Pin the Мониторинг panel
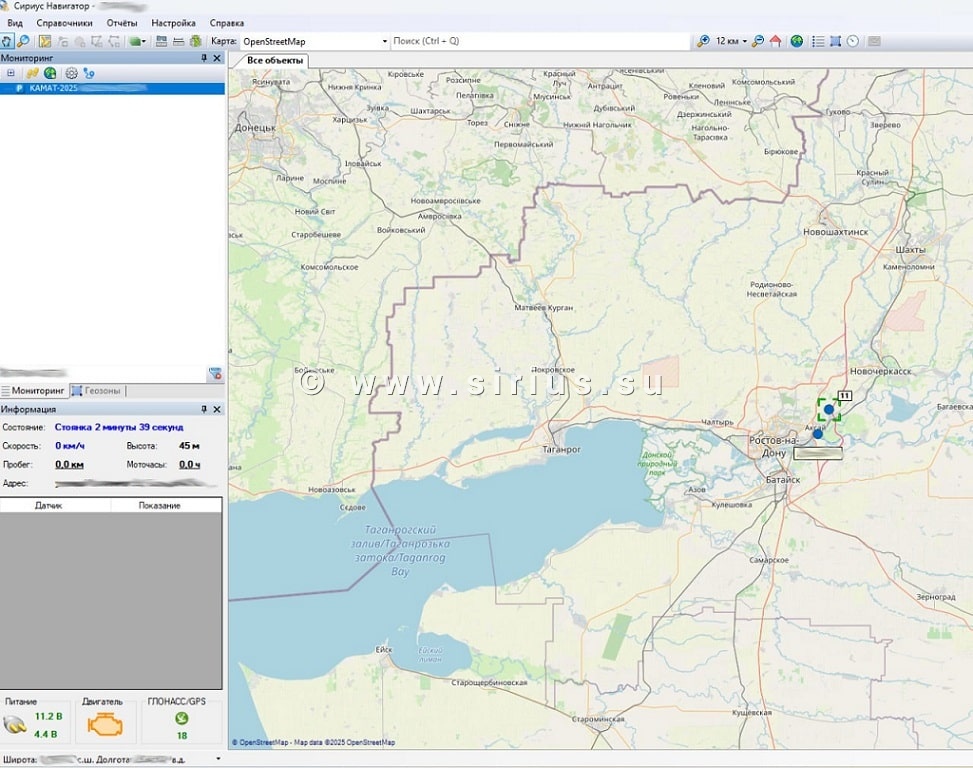This screenshot has width=973, height=768. [x=204, y=58]
